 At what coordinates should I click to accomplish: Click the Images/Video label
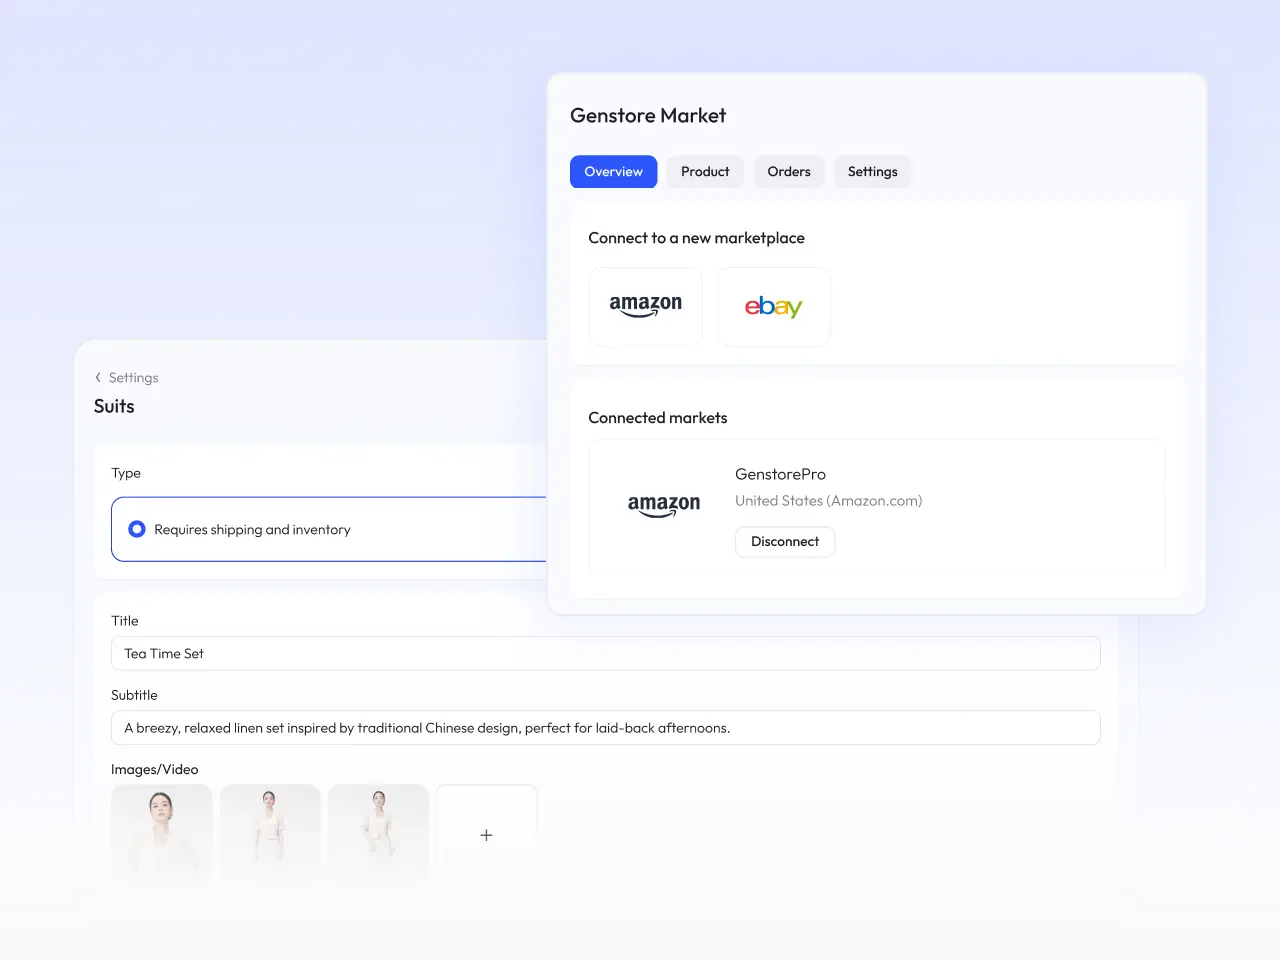[154, 769]
